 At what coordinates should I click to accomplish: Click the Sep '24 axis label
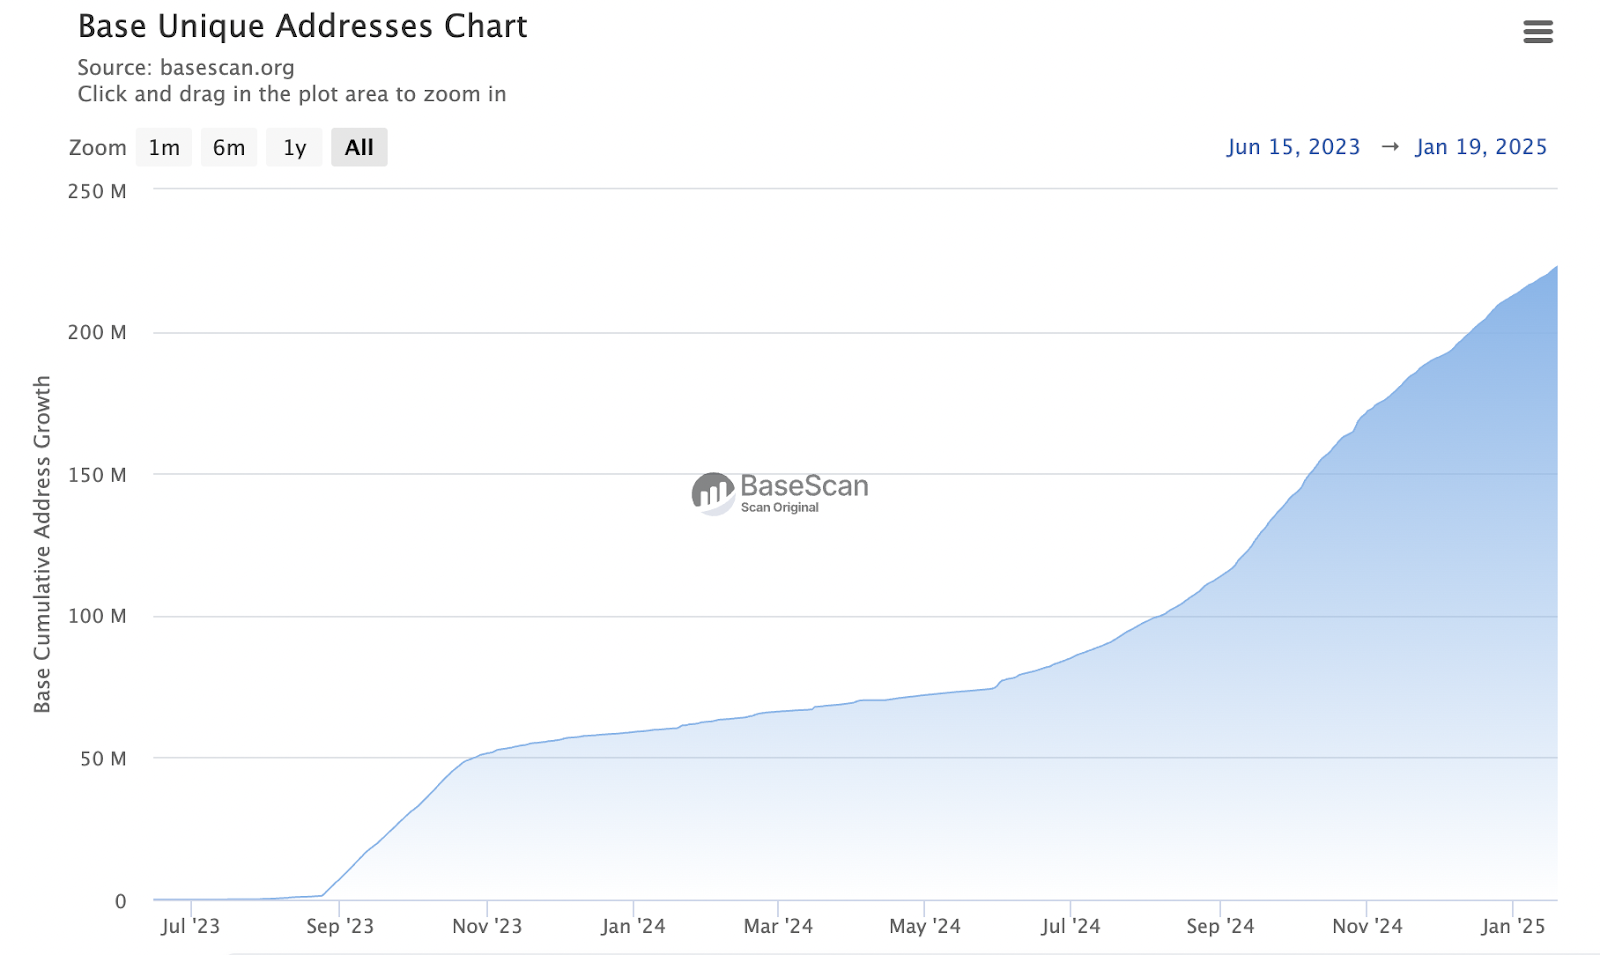1220,926
